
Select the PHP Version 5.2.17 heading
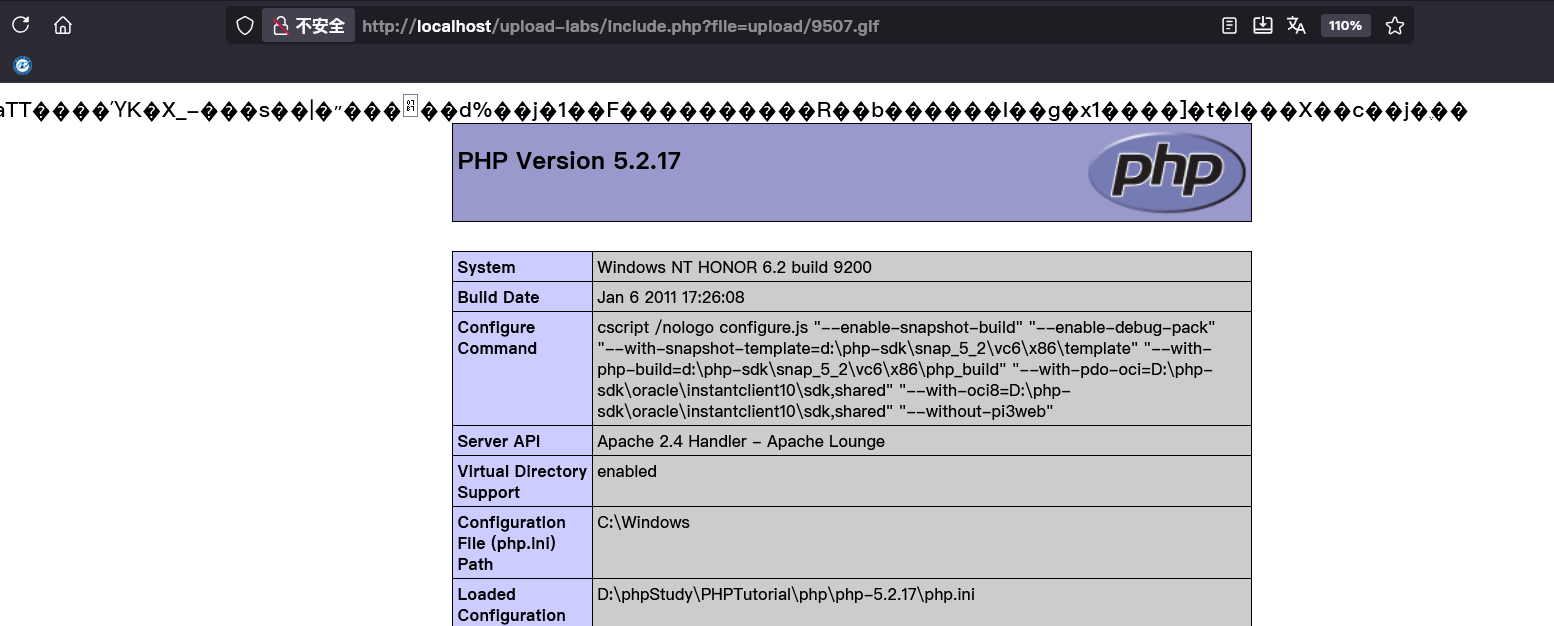pyautogui.click(x=569, y=161)
